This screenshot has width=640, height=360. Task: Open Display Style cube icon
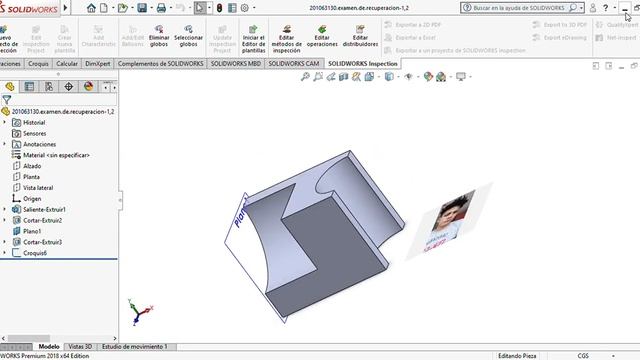coord(389,76)
